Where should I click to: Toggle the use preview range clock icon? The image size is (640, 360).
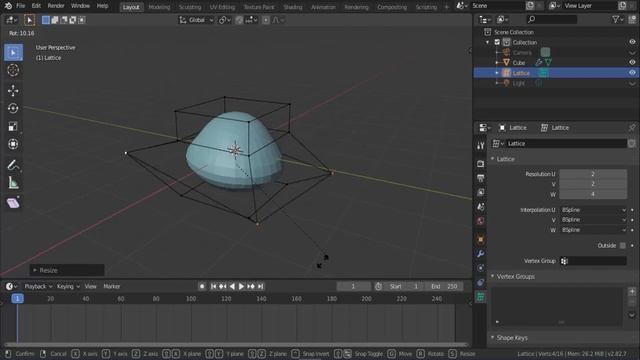click(x=378, y=287)
